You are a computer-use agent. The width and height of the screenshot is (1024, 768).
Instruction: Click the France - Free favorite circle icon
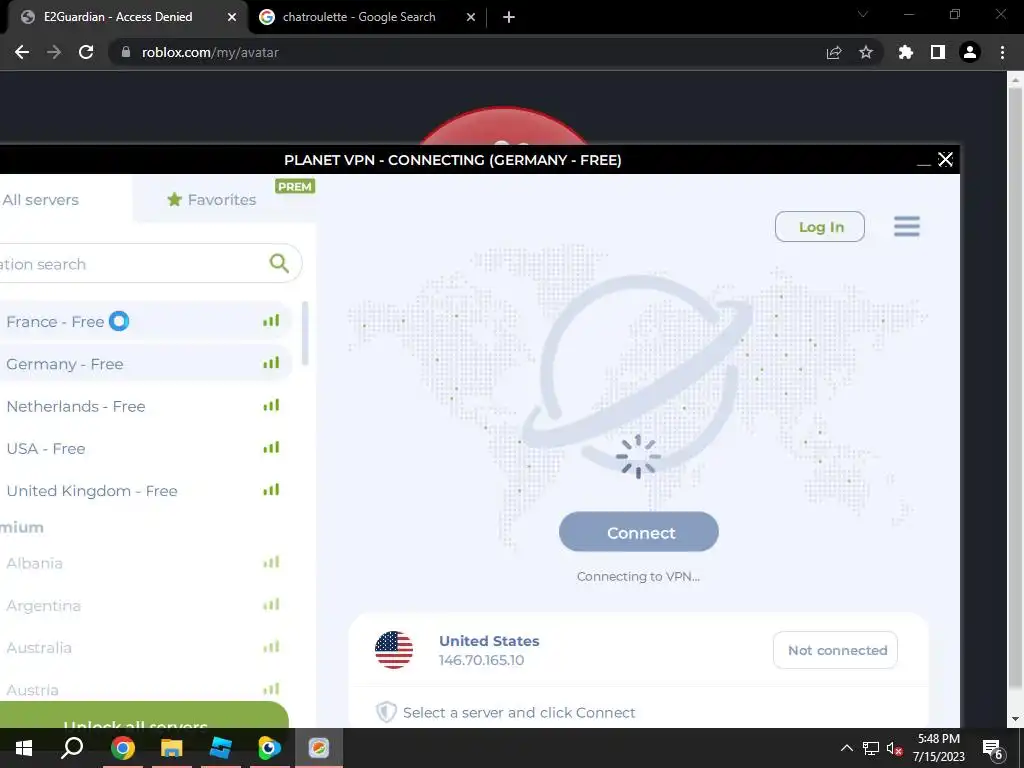(119, 321)
